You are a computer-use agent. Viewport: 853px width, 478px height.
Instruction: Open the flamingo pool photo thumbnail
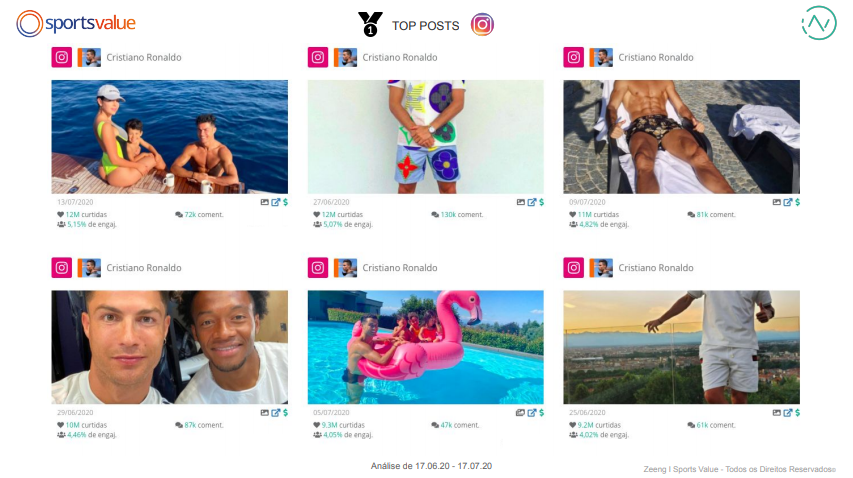(x=425, y=347)
